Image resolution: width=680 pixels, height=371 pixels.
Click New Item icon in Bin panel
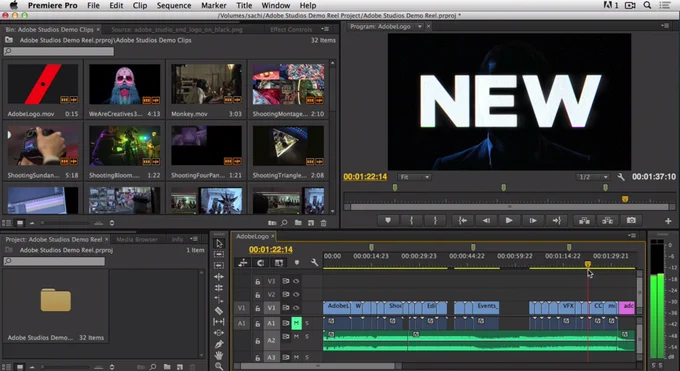pos(311,223)
